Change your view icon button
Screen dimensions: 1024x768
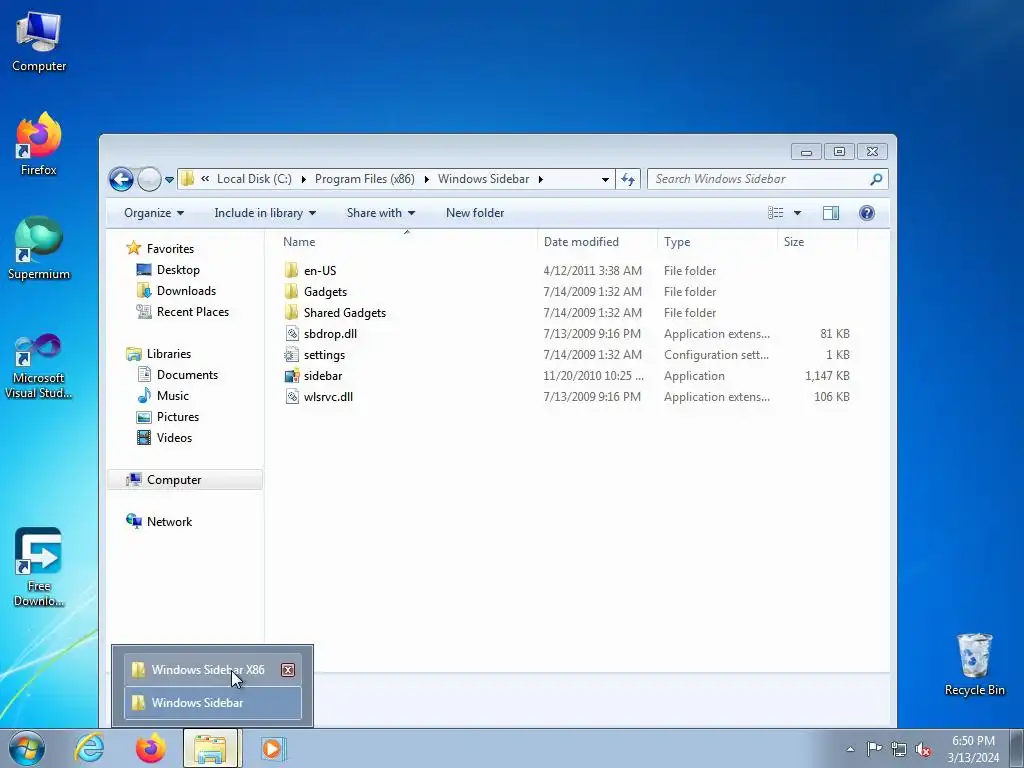tap(775, 213)
